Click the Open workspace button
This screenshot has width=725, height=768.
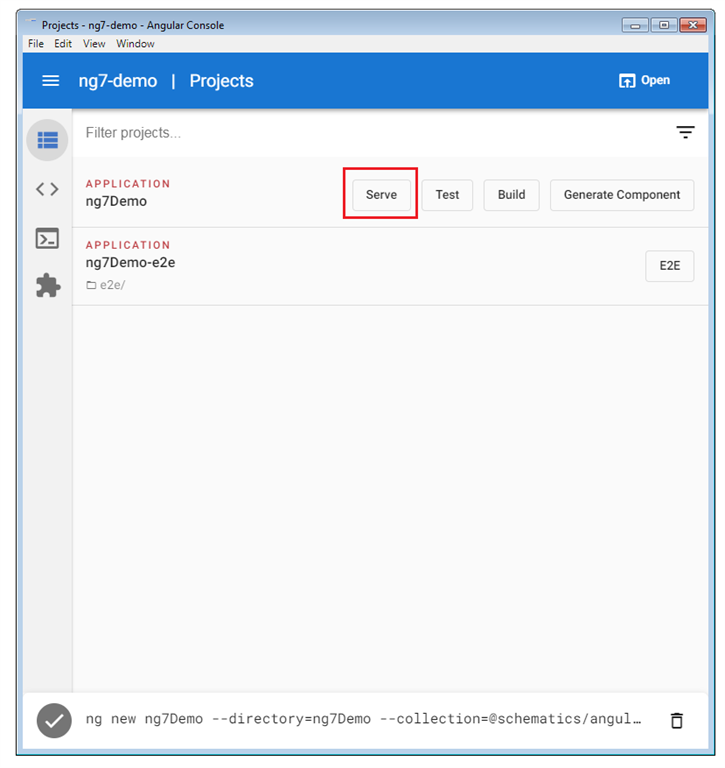coord(644,80)
